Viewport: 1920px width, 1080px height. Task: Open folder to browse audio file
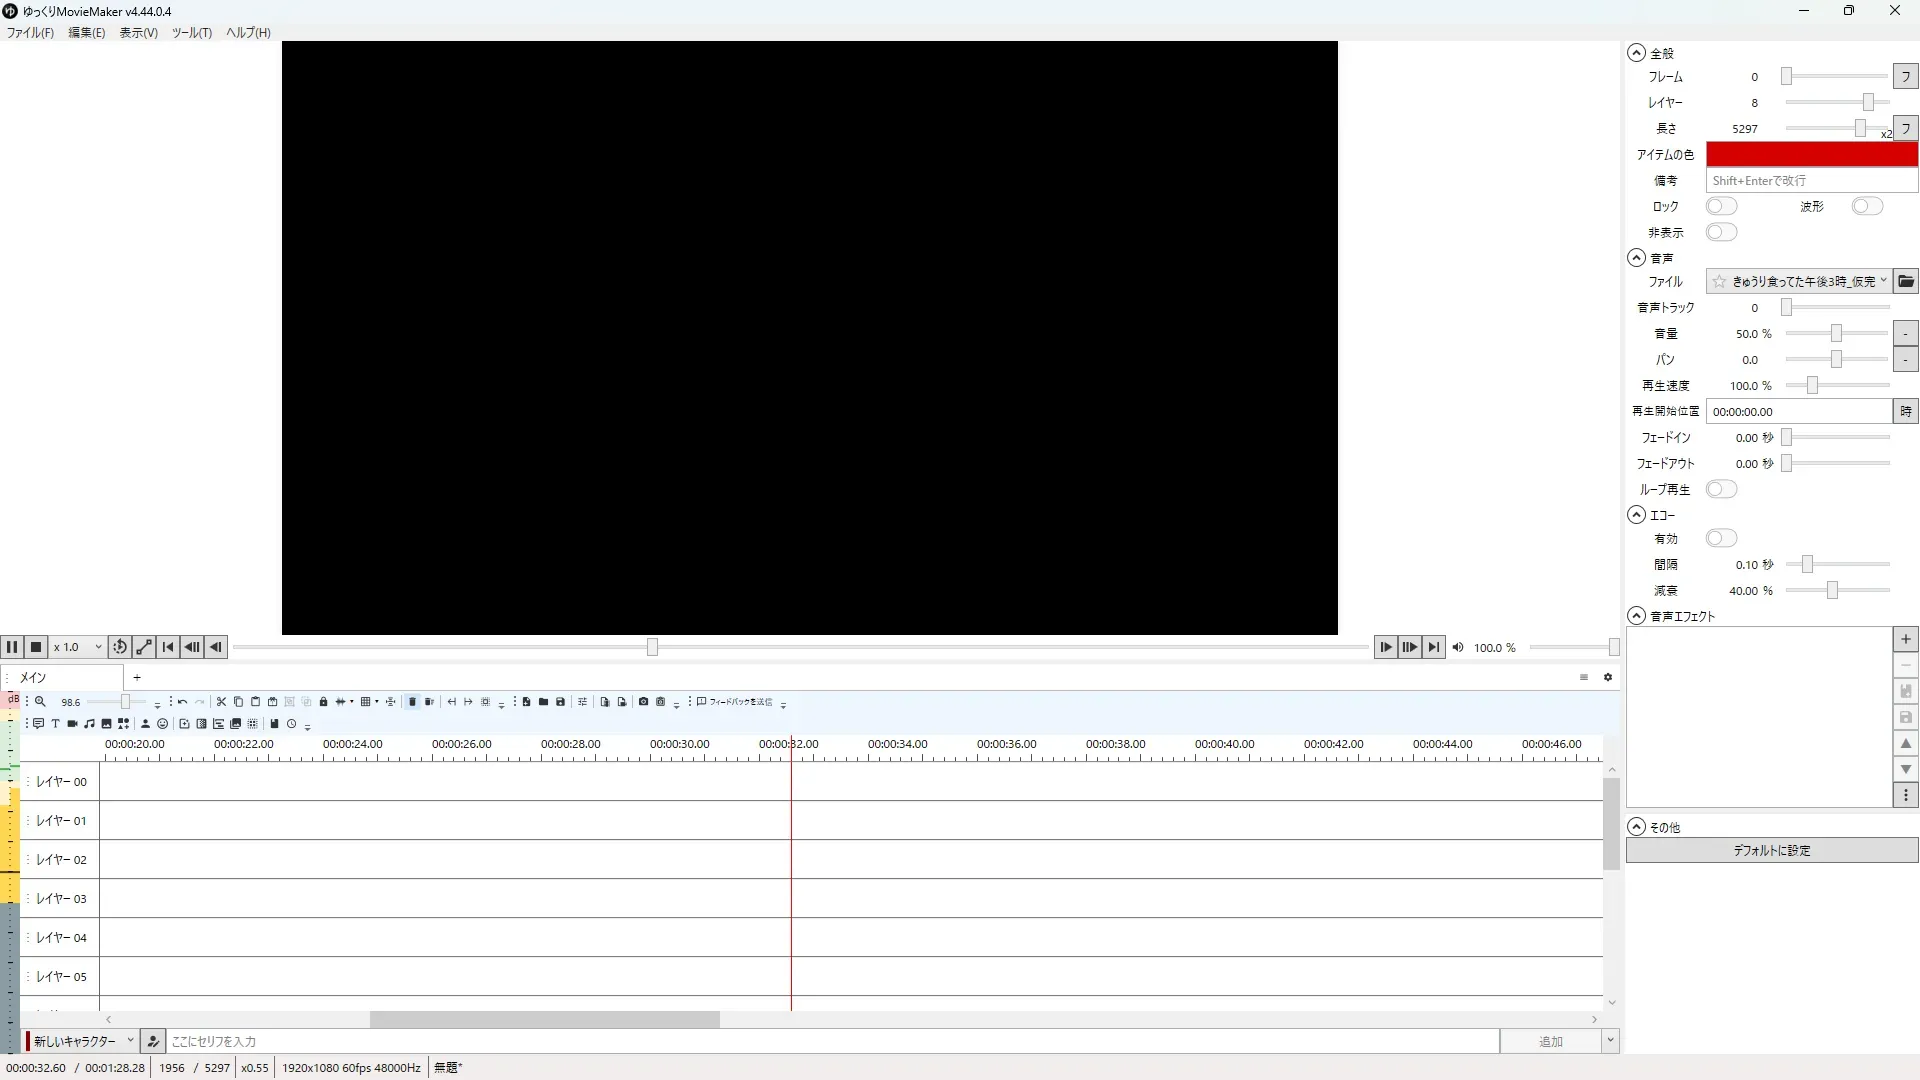[x=1906, y=282]
